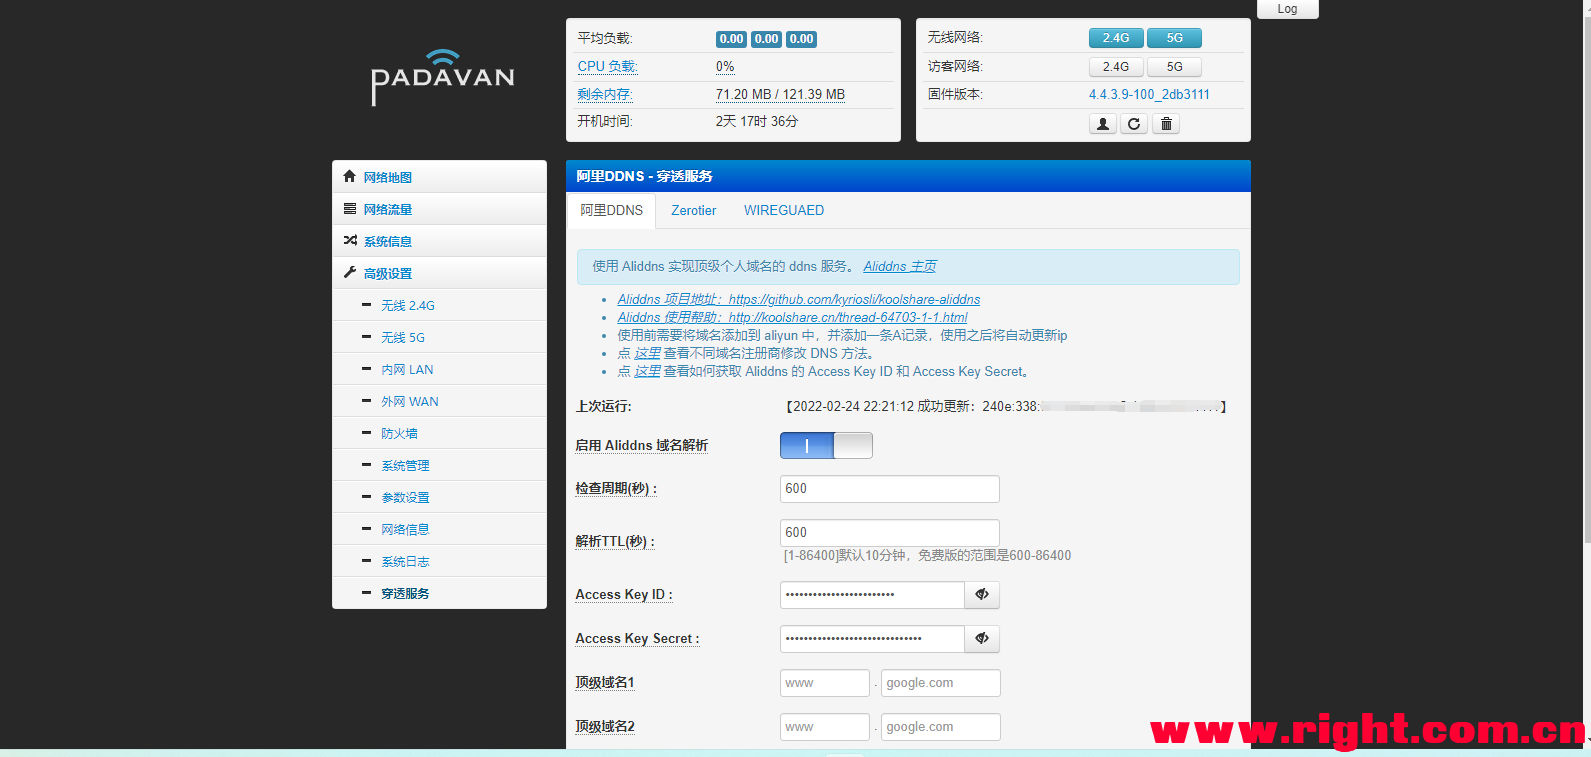
Task: Open 外网 WAN settings
Action: 439,401
